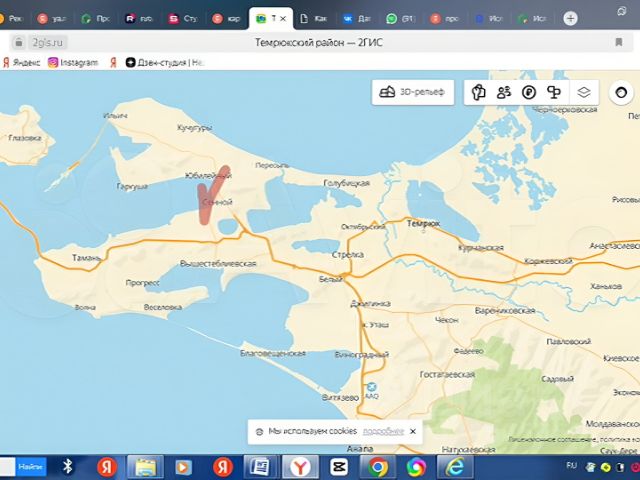Show parking layer on the map
This screenshot has height=480, width=640.
pos(529,93)
